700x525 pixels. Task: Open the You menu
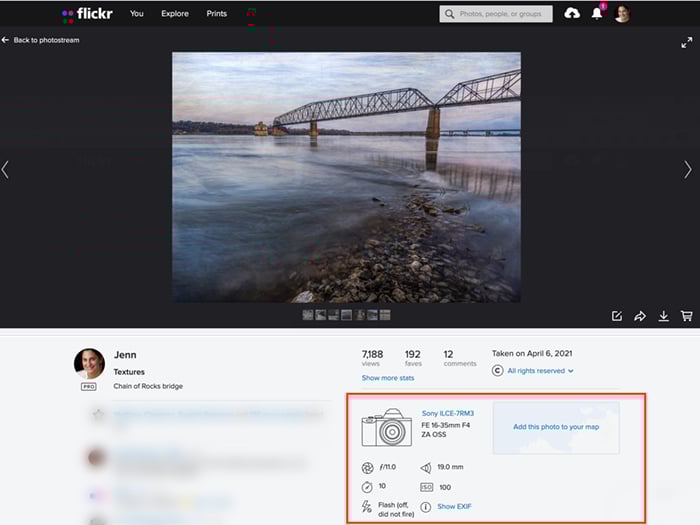(x=137, y=14)
